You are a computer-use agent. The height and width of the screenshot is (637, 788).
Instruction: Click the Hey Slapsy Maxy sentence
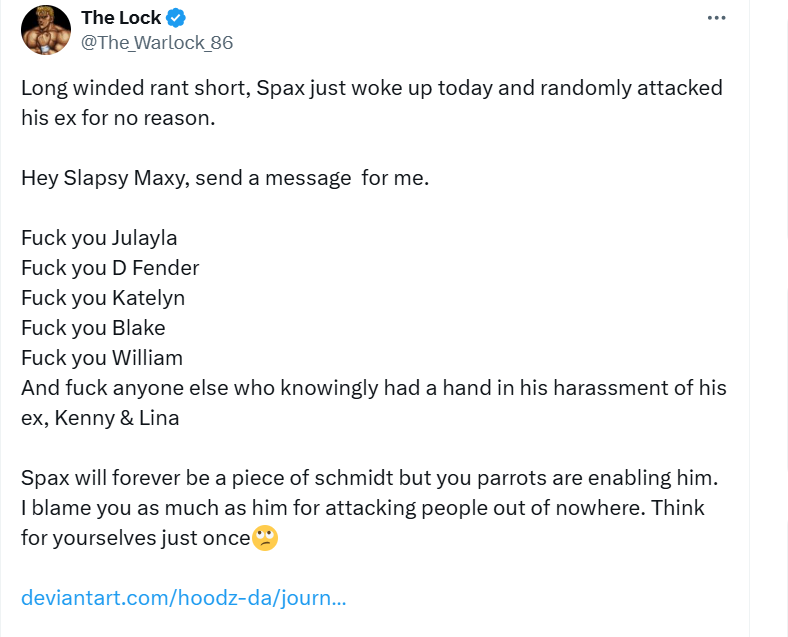tap(224, 178)
